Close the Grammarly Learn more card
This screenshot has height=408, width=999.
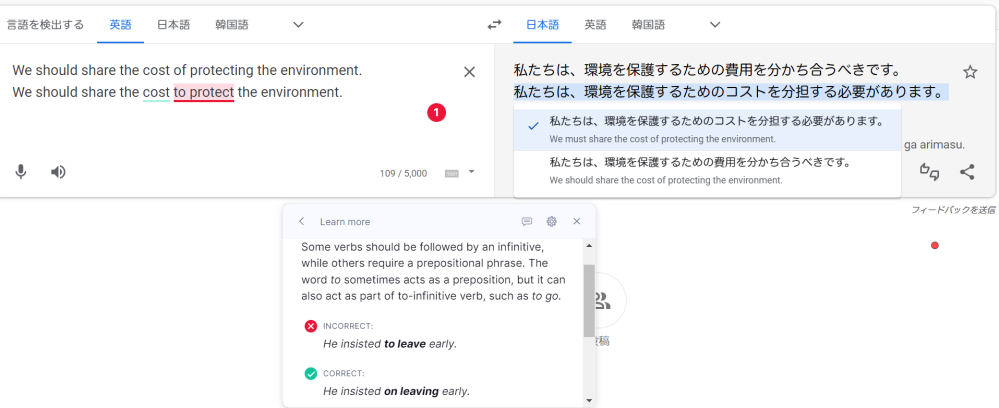coord(577,221)
